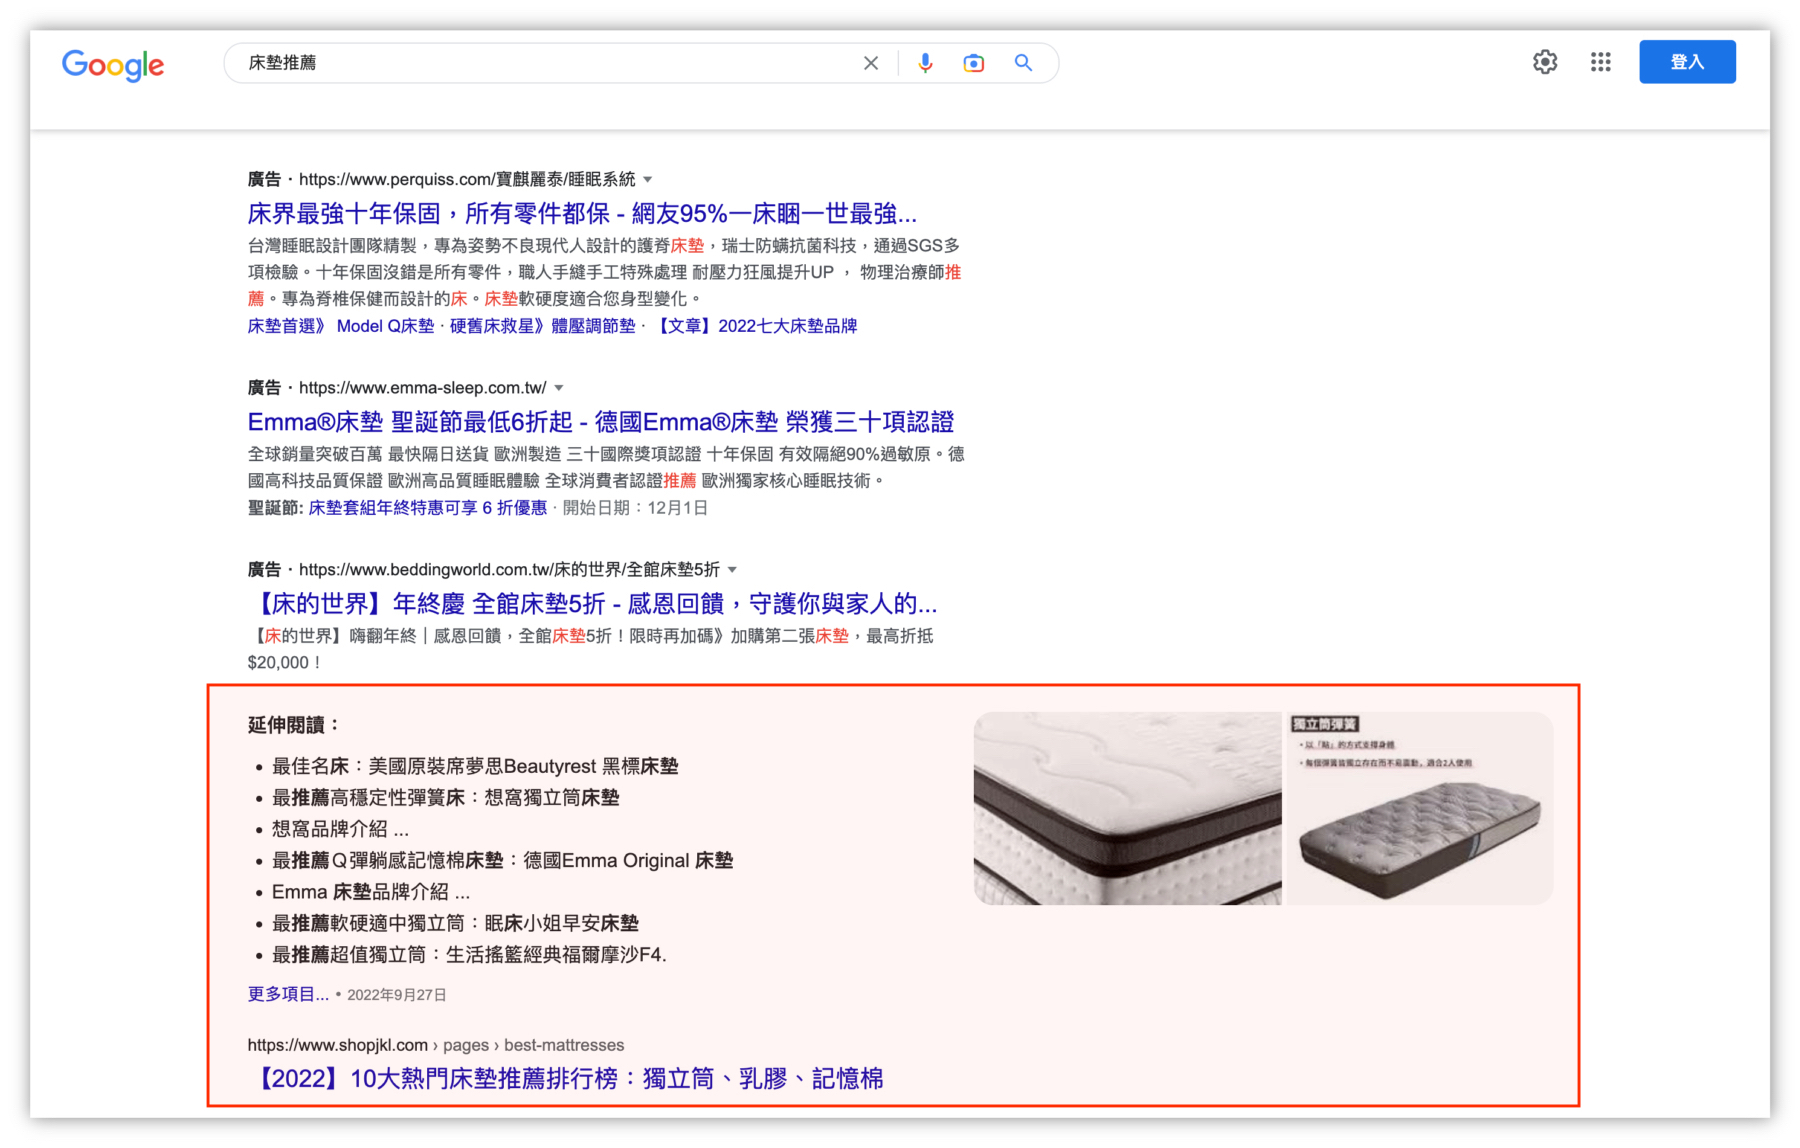Expand the ad details for emma-sleep.com.tw
Viewport: 1800px width, 1148px height.
pyautogui.click(x=559, y=388)
